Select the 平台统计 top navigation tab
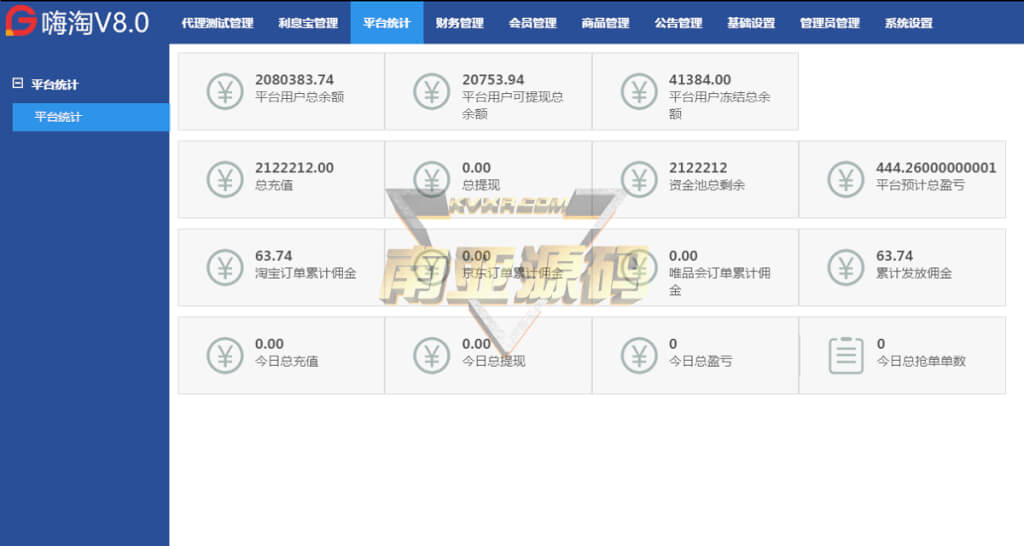 point(387,23)
